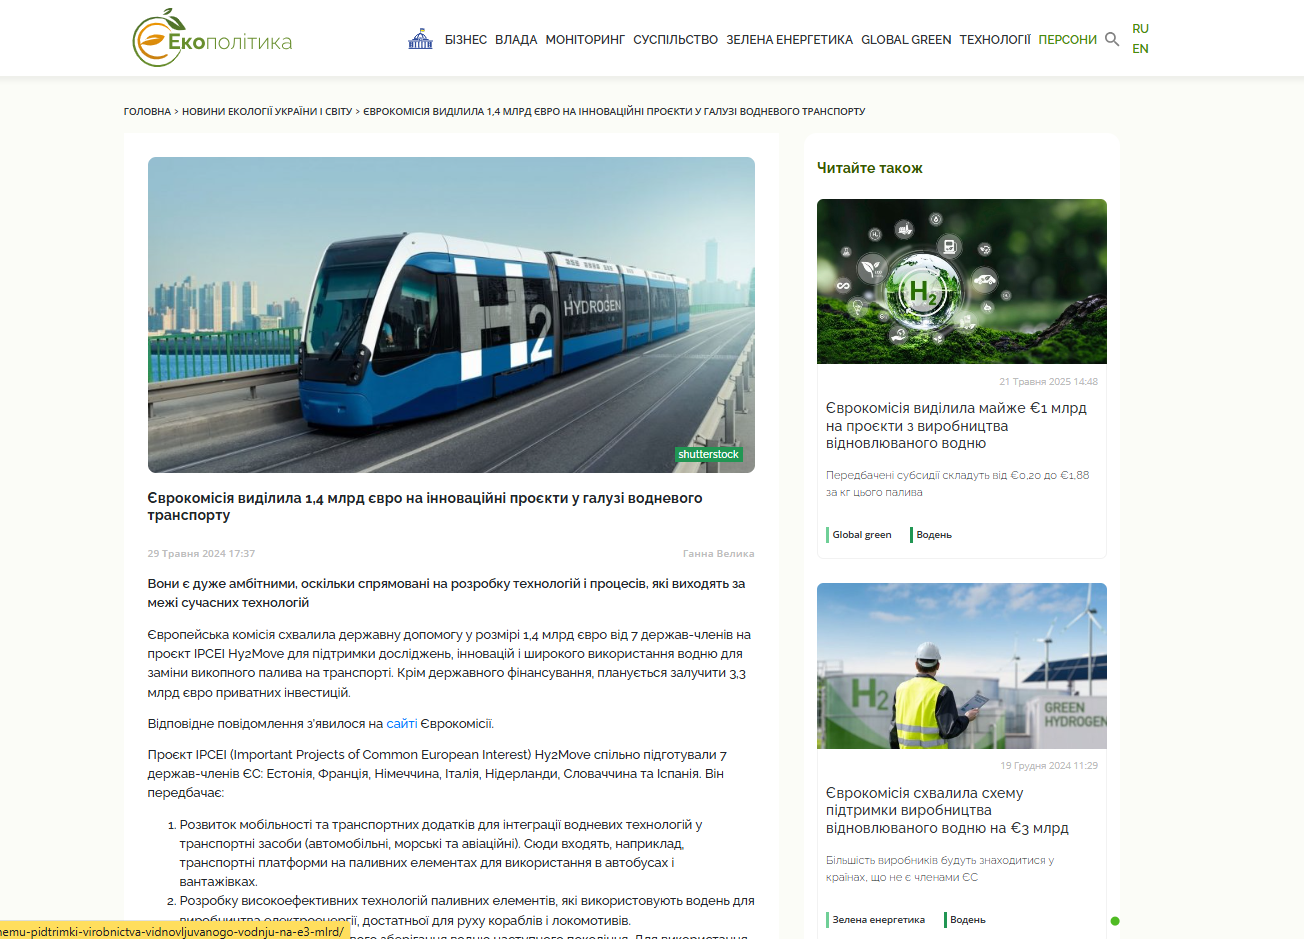The height and width of the screenshot is (939, 1304).
Task: Click the author name Ганна Велика
Action: coord(719,554)
